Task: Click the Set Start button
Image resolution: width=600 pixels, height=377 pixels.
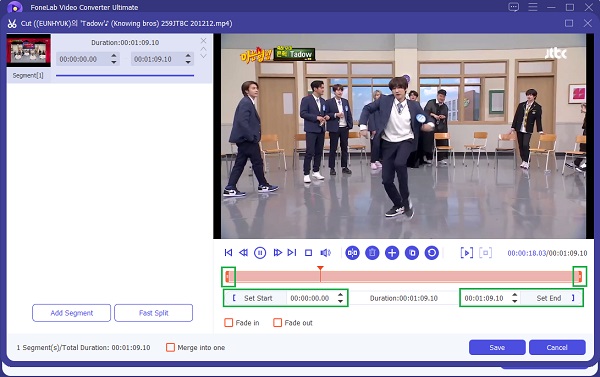Action: [255, 298]
